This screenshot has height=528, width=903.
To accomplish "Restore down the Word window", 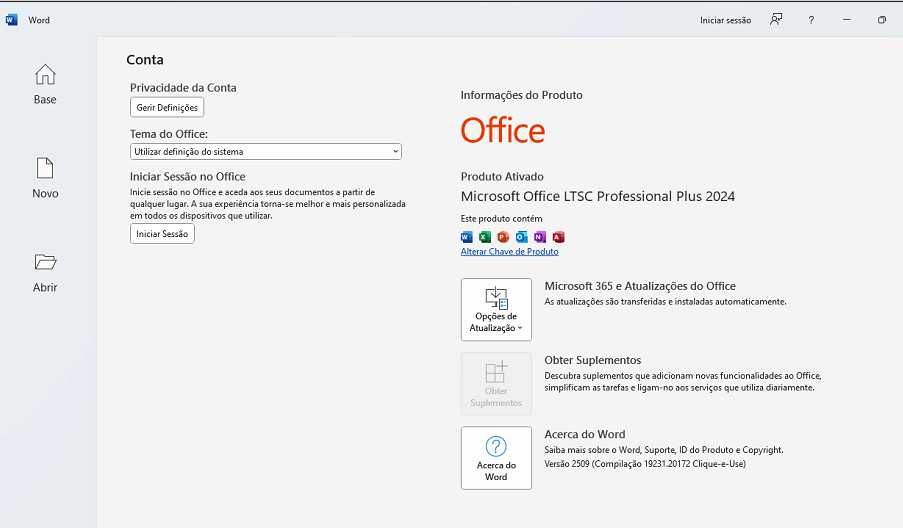I will pos(882,20).
